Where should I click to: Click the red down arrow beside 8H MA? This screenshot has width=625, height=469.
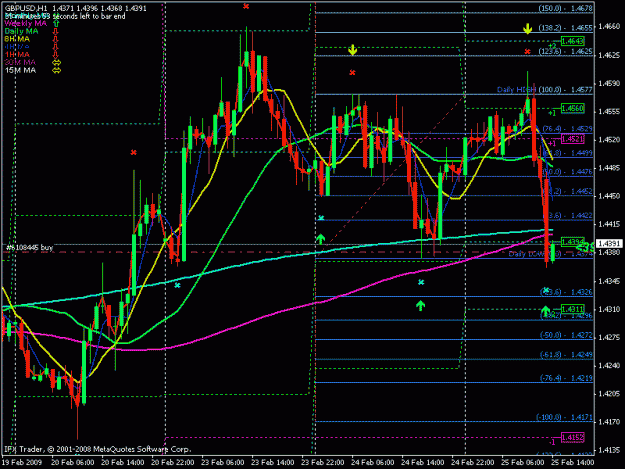[x=56, y=39]
